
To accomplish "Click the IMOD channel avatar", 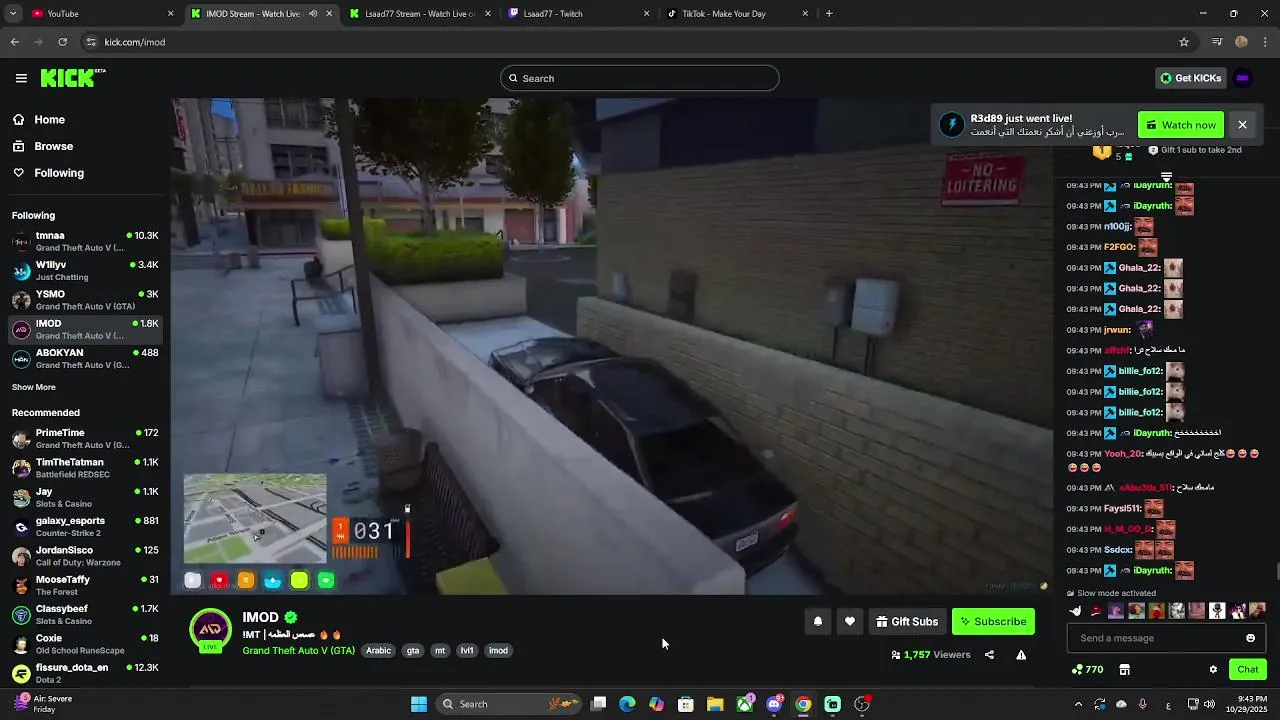I will pos(210,629).
